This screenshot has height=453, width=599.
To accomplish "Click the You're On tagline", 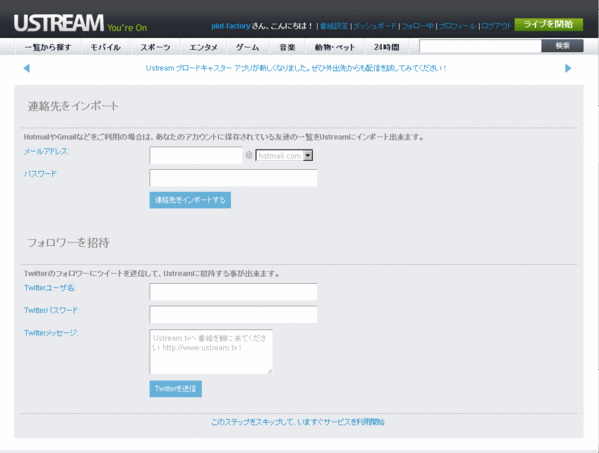I will (127, 28).
